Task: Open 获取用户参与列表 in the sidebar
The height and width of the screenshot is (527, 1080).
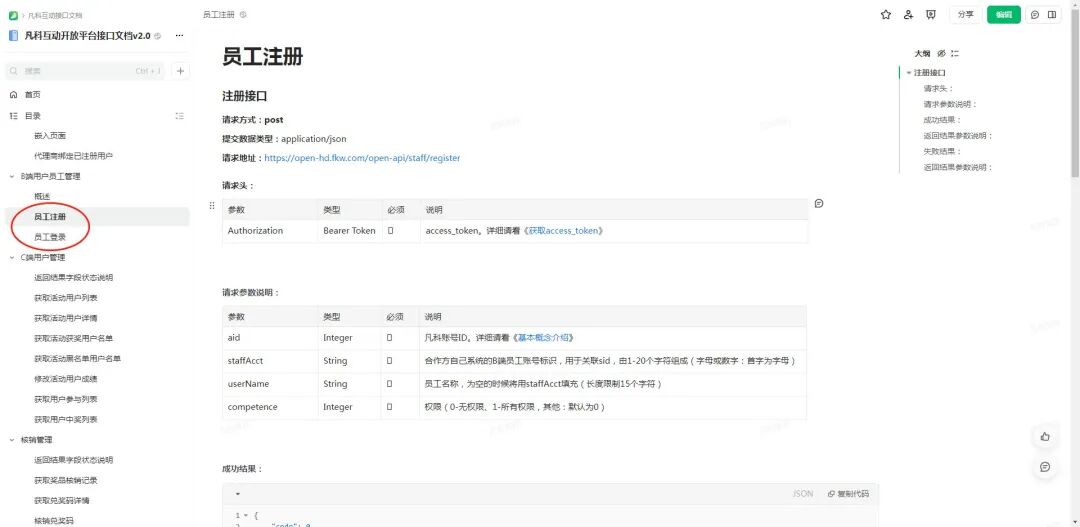Action: tap(65, 399)
